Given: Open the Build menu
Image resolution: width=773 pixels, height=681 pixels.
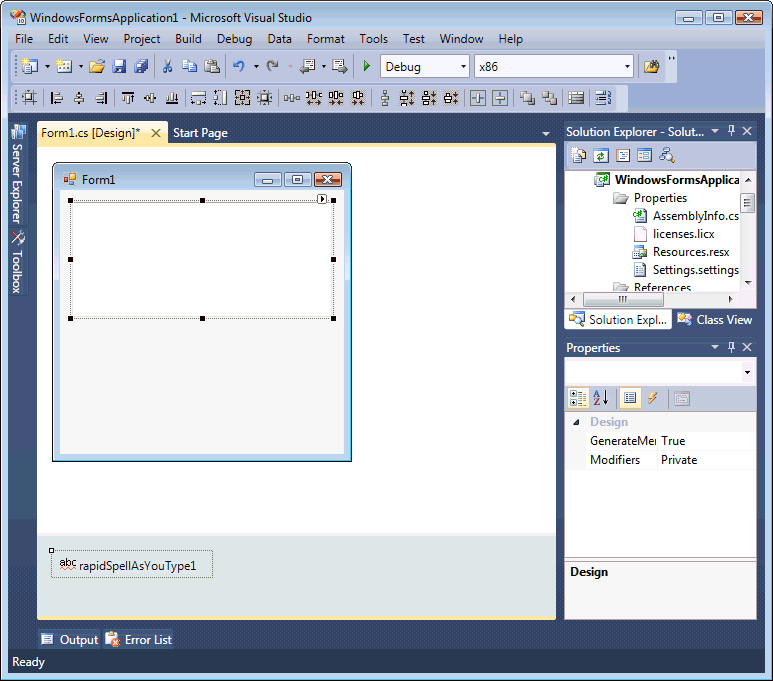Looking at the screenshot, I should pyautogui.click(x=188, y=39).
